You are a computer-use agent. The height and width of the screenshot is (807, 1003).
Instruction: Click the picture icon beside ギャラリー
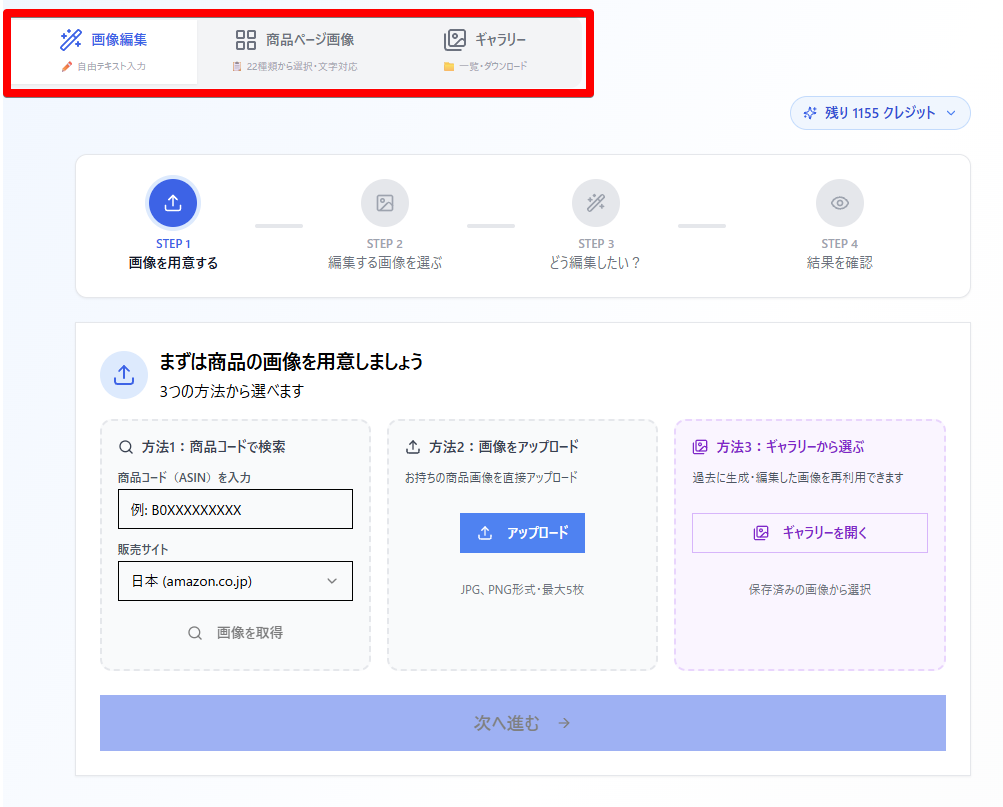455,40
